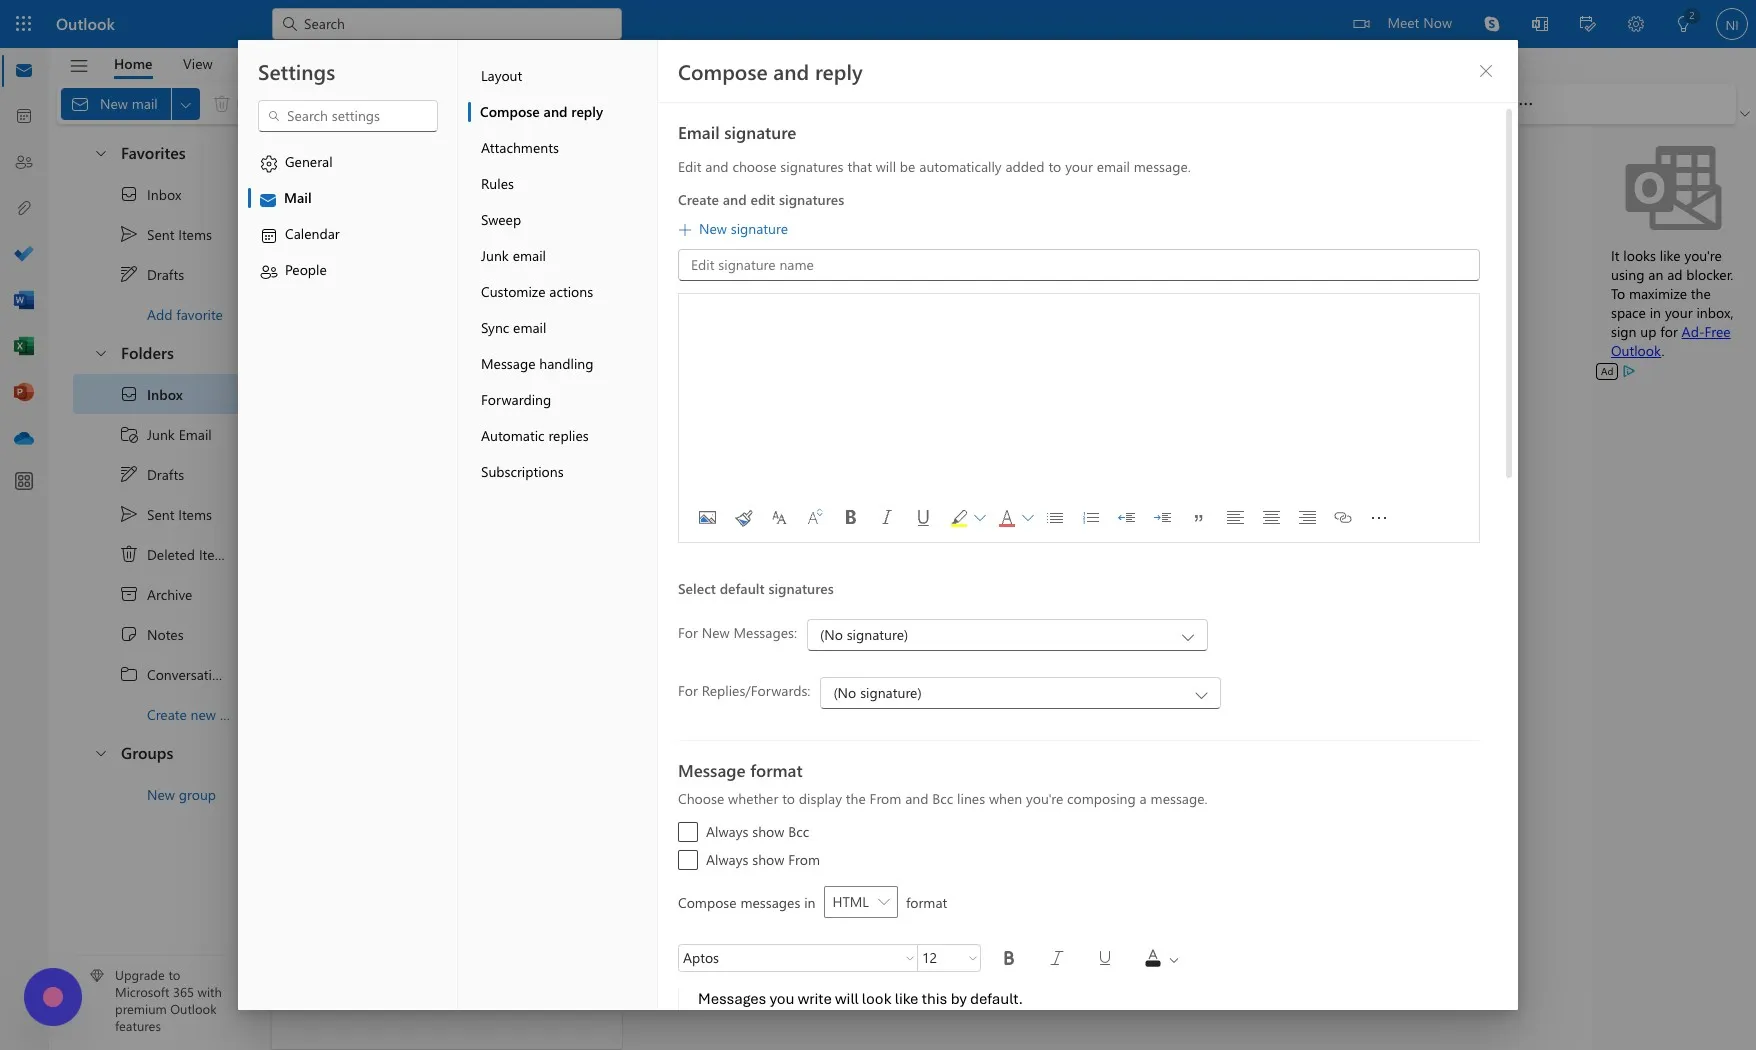The height and width of the screenshot is (1050, 1756).
Task: Align signature text left
Action: (1235, 518)
